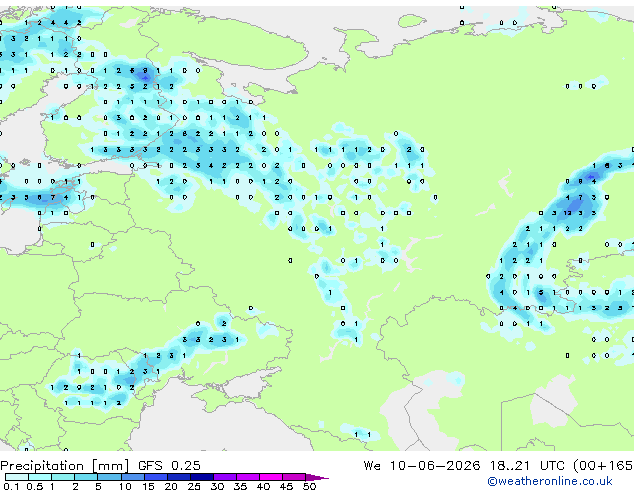Click the legend label '40'
Image resolution: width=634 pixels, height=490 pixels.
pyautogui.click(x=264, y=486)
